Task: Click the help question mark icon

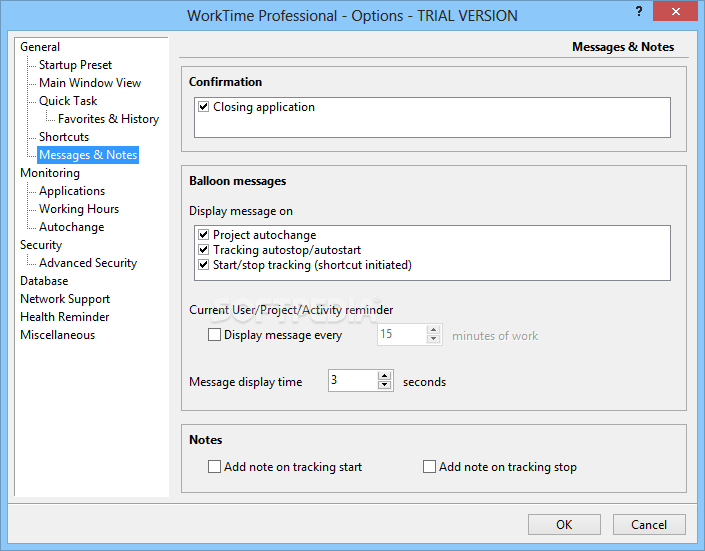Action: (639, 12)
